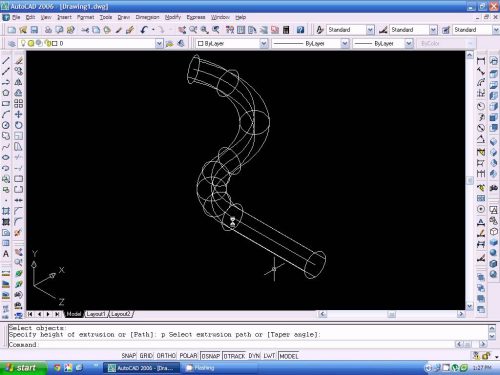The image size is (500, 375).
Task: Select the Rectangle draw tool
Action: tap(6, 104)
